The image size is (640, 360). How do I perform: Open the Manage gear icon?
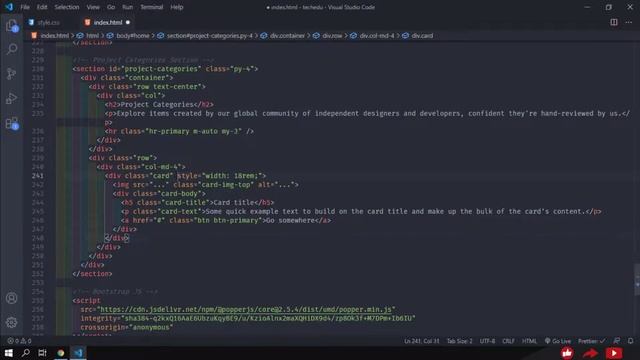coord(11,322)
